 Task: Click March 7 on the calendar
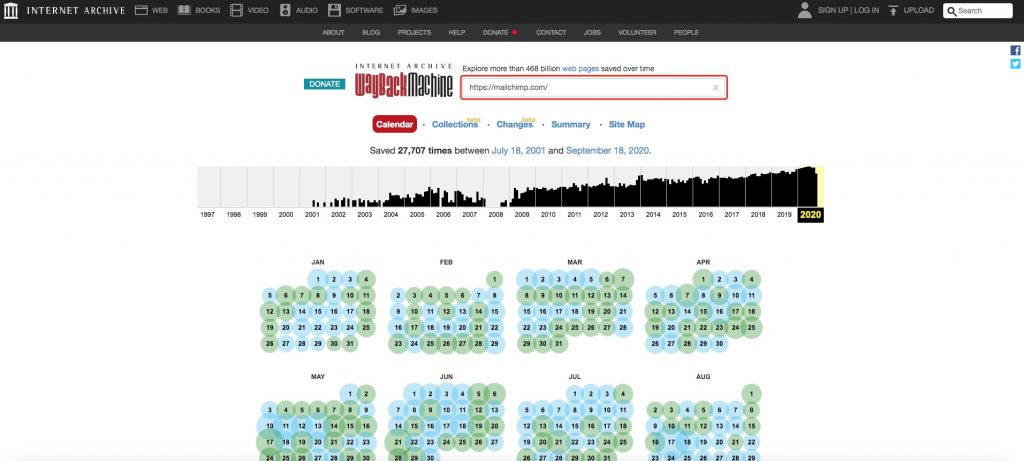tap(623, 279)
